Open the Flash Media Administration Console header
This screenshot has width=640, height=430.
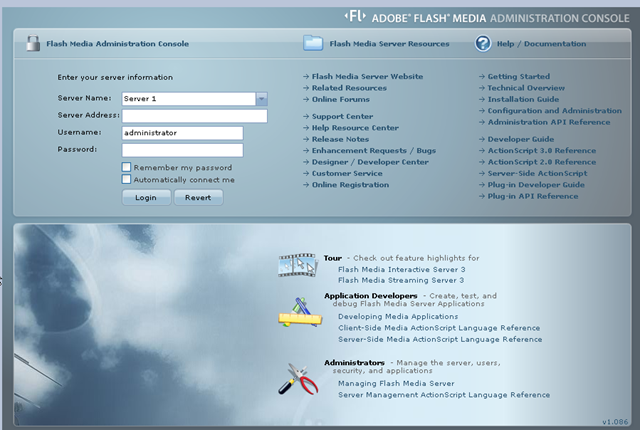click(118, 44)
